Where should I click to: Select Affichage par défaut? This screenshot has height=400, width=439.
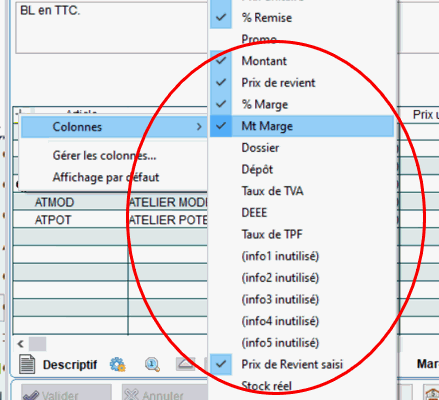point(106,177)
